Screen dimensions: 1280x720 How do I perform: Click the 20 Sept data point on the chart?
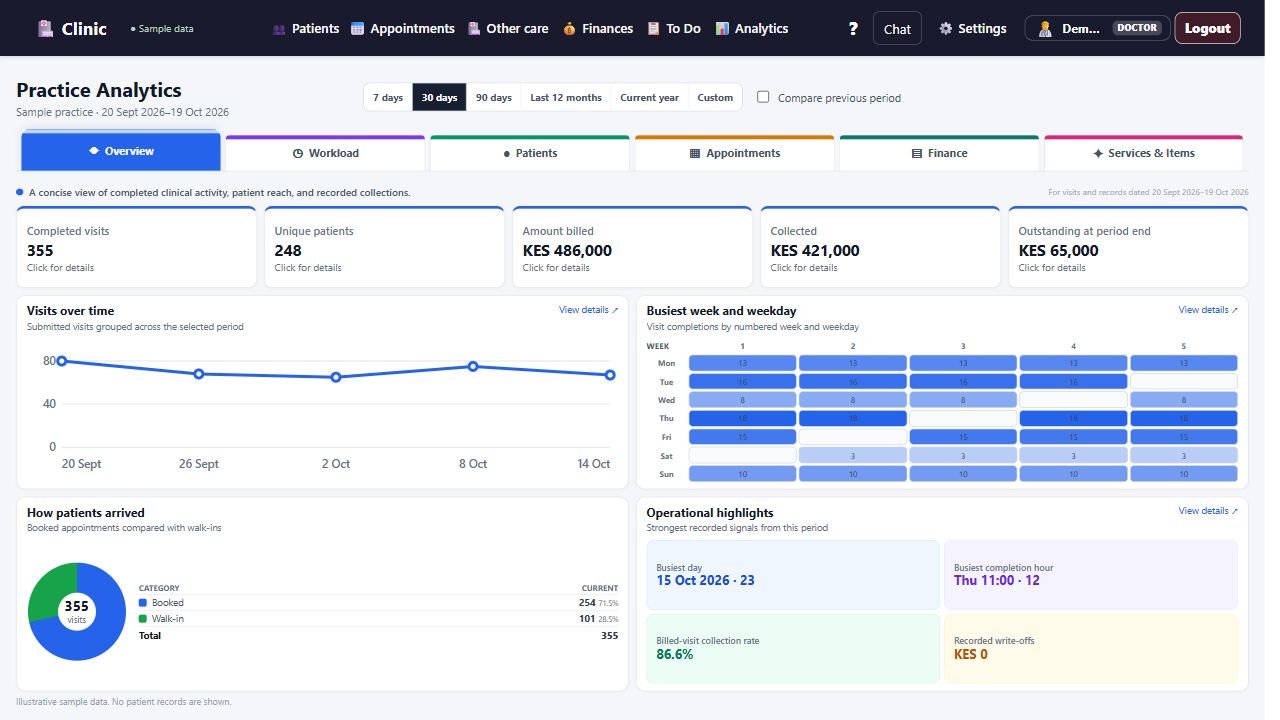pyautogui.click(x=62, y=361)
